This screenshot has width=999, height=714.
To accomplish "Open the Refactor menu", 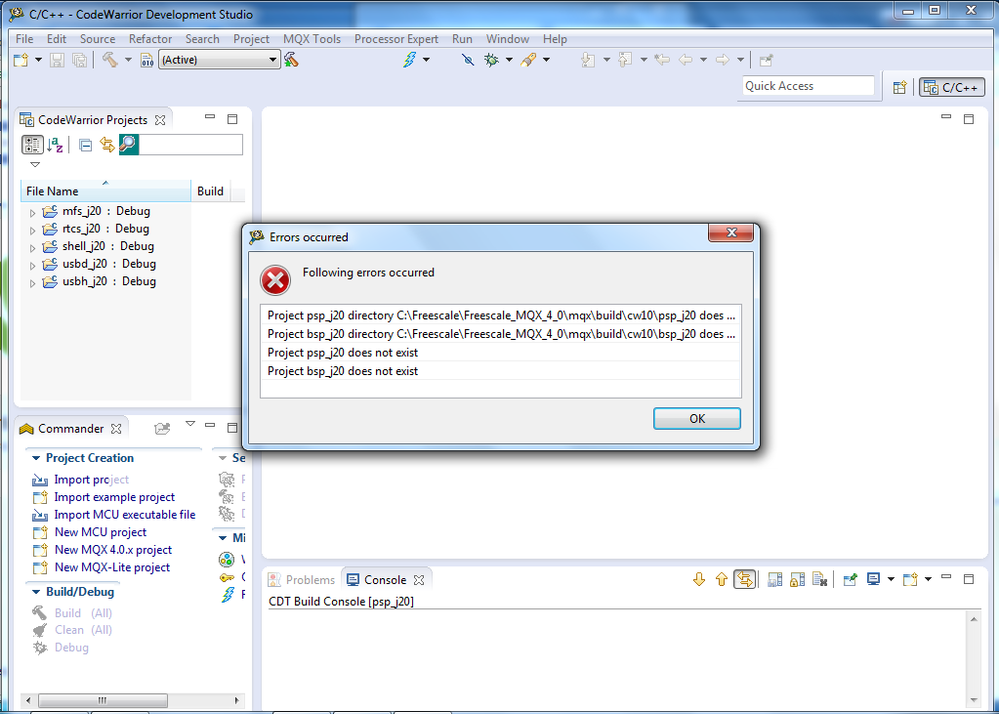I will (150, 39).
